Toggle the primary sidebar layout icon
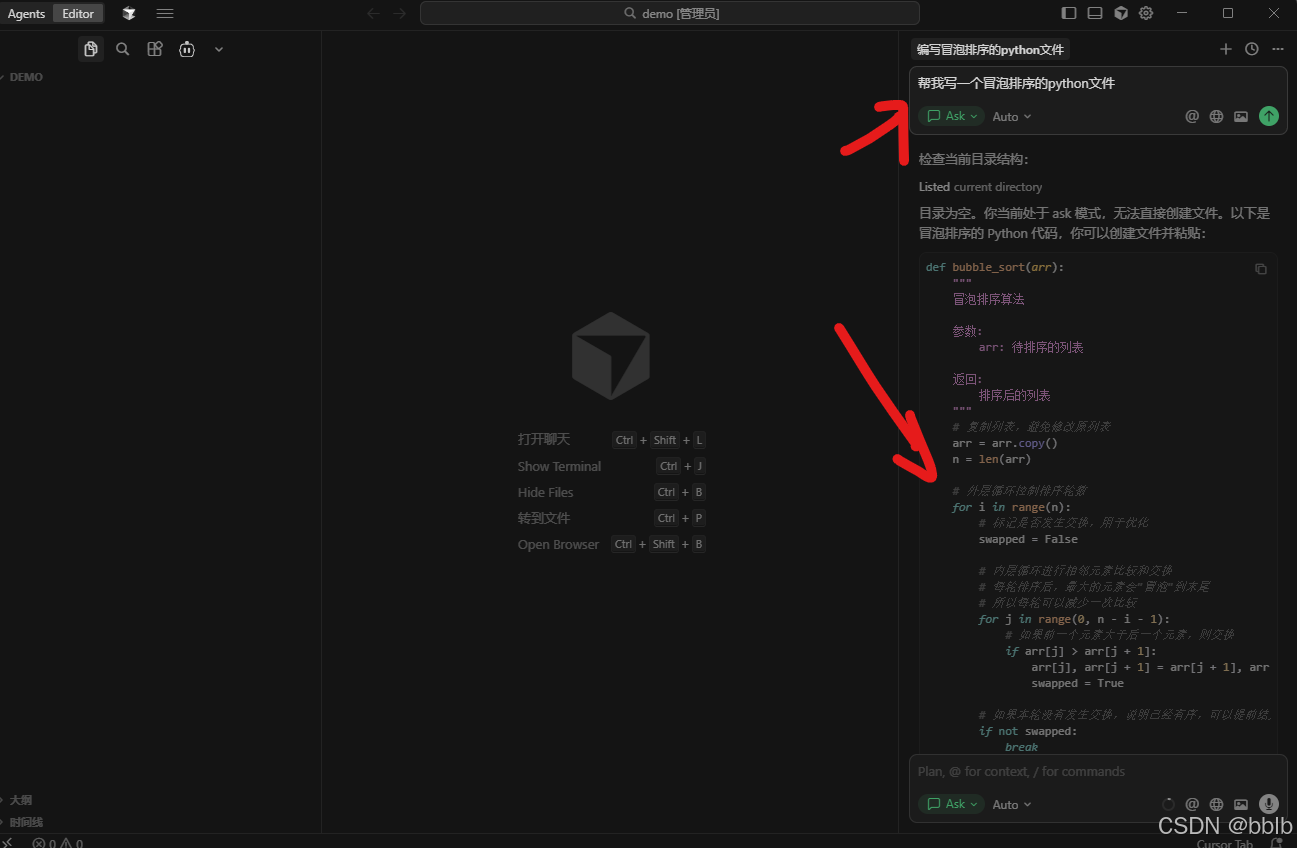This screenshot has height=848, width=1297. point(1069,14)
